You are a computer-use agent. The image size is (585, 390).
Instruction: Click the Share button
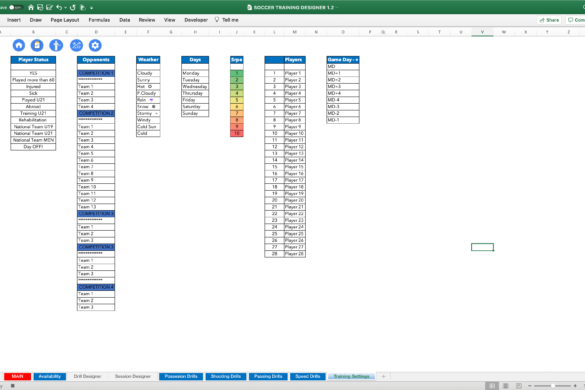tap(549, 20)
